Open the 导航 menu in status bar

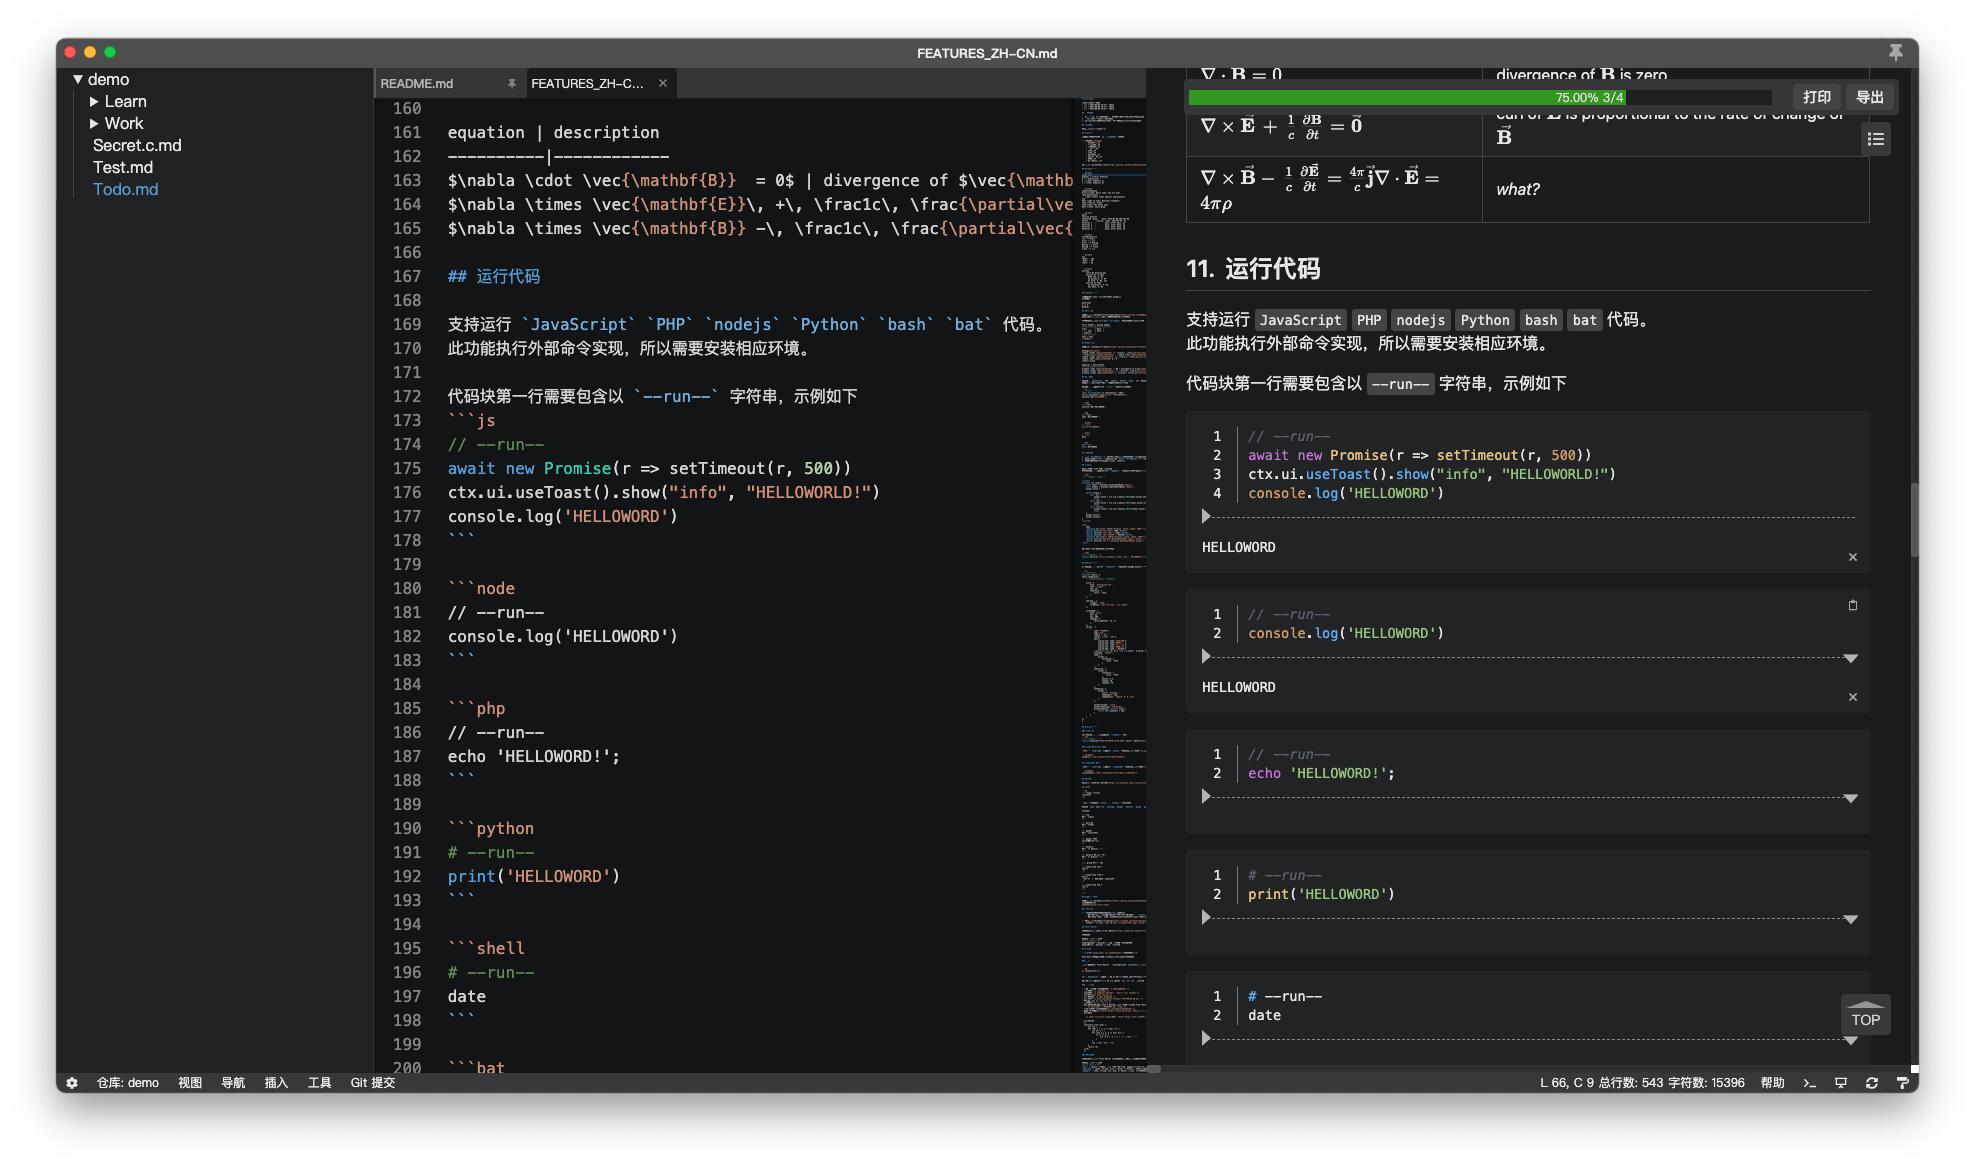233,1082
